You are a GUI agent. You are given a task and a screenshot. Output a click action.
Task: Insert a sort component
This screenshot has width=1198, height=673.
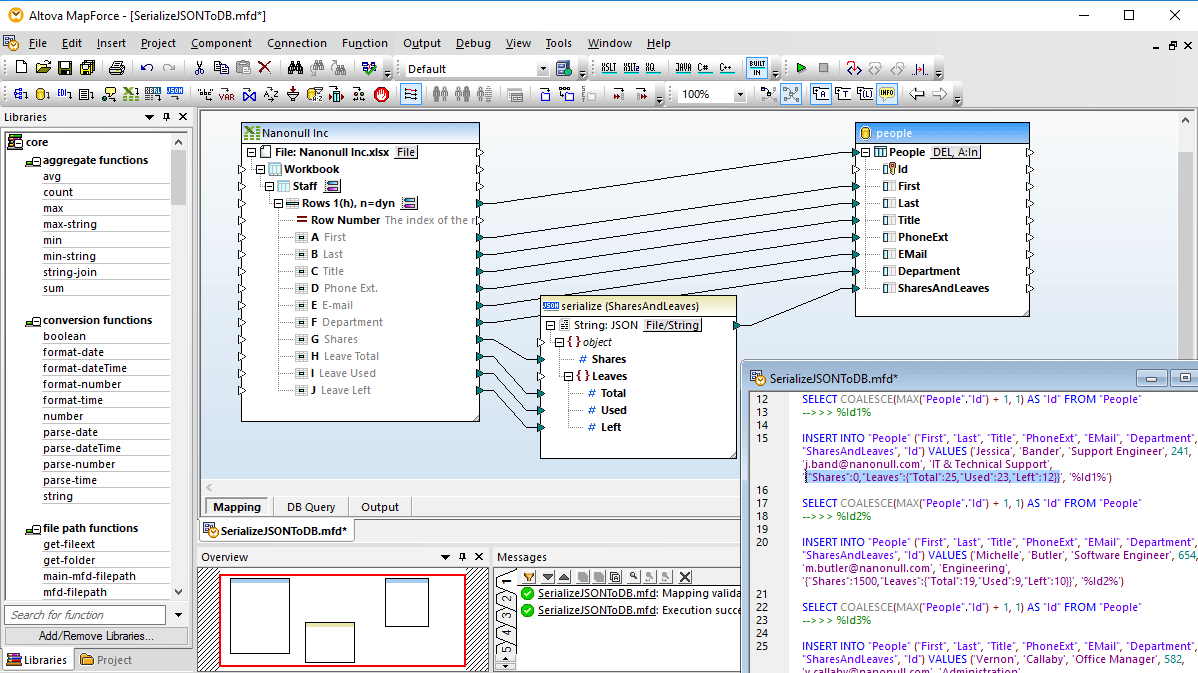coord(271,94)
